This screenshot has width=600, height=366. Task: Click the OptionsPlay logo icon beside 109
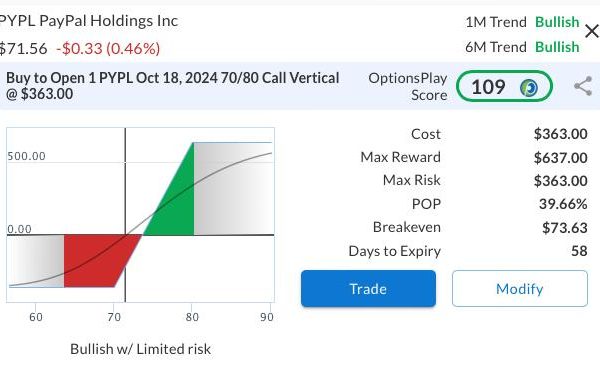(529, 88)
